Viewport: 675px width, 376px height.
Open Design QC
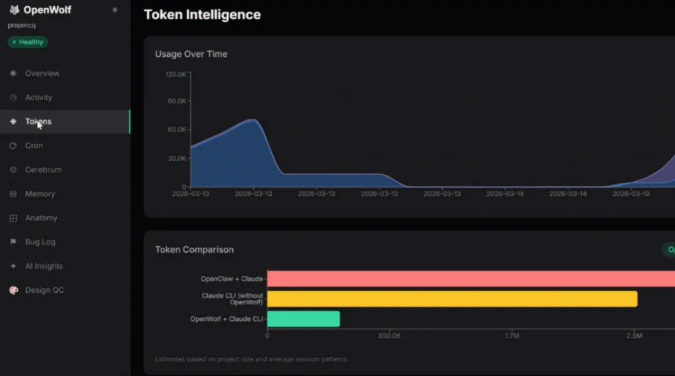point(65,290)
